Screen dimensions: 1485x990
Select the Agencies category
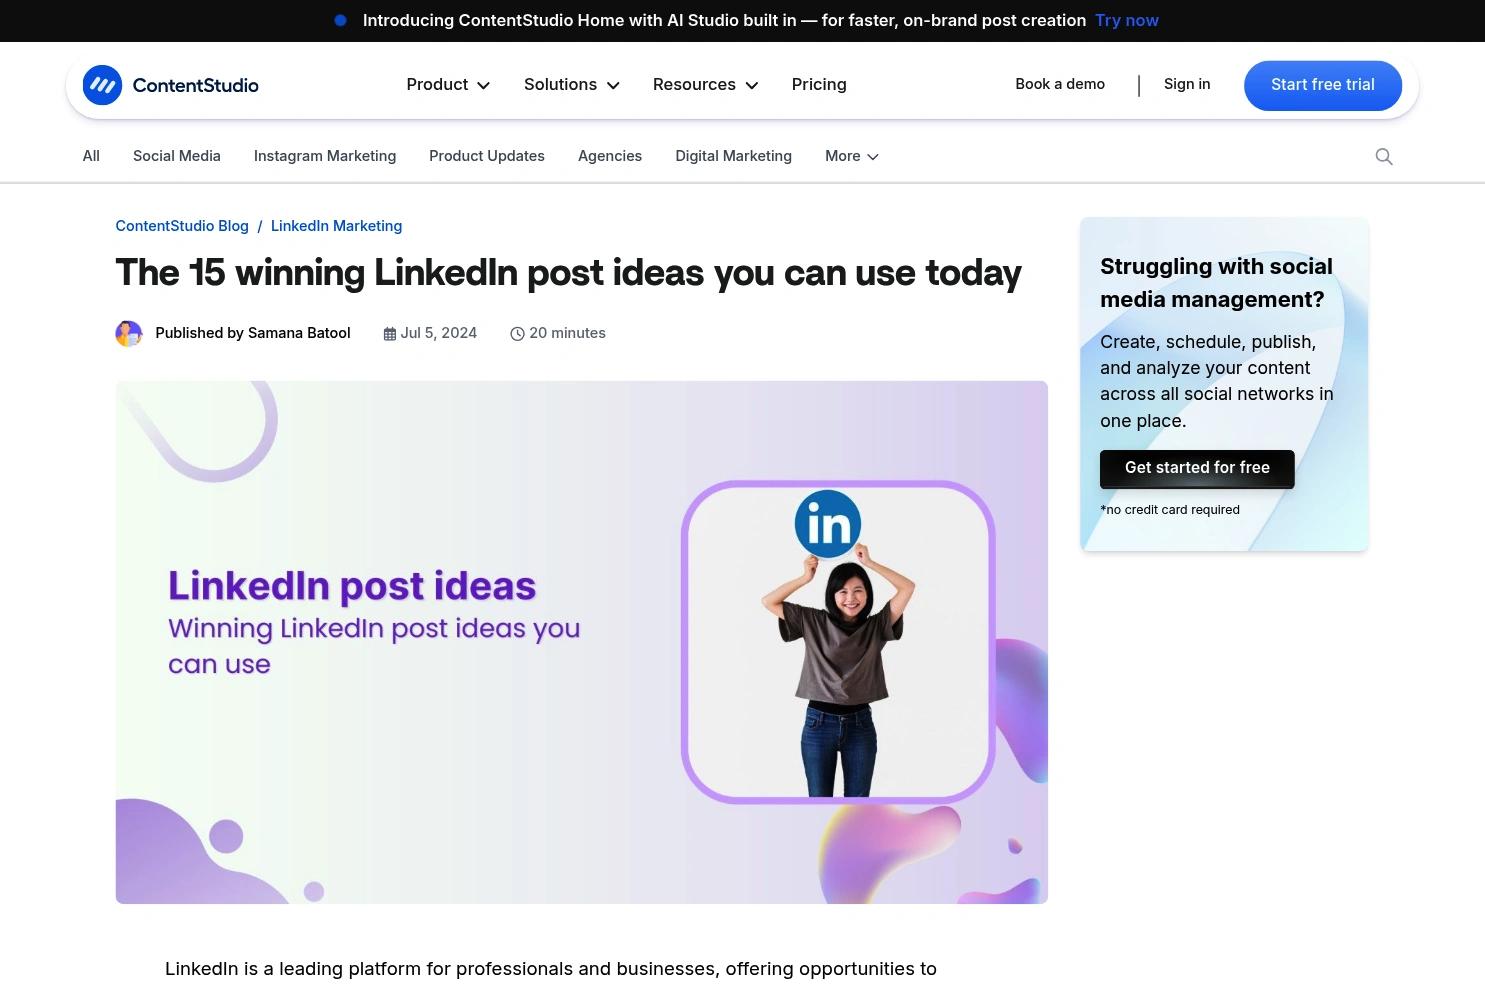tap(610, 156)
